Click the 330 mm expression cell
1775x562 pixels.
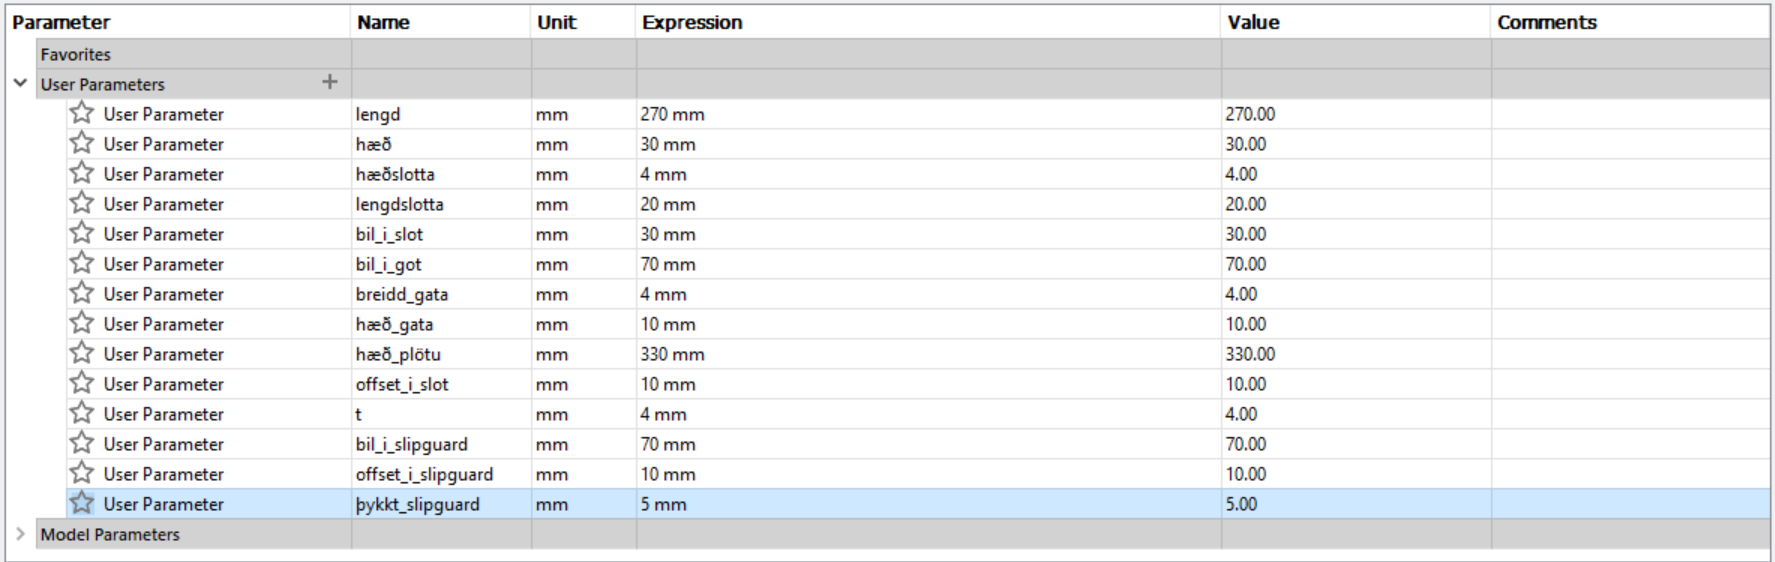click(x=673, y=354)
